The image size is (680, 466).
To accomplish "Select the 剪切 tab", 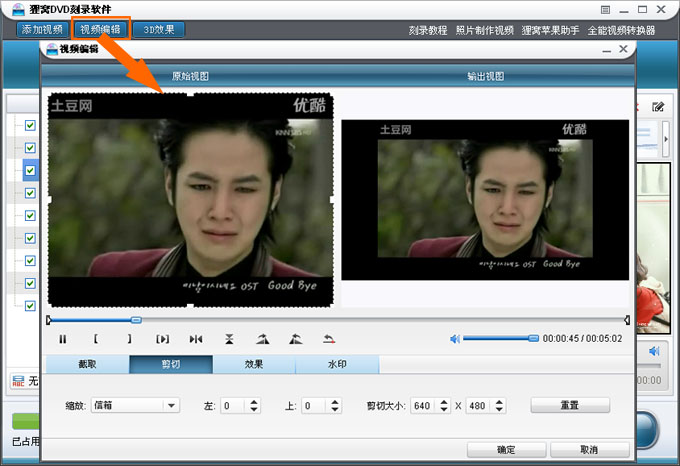I will point(171,364).
